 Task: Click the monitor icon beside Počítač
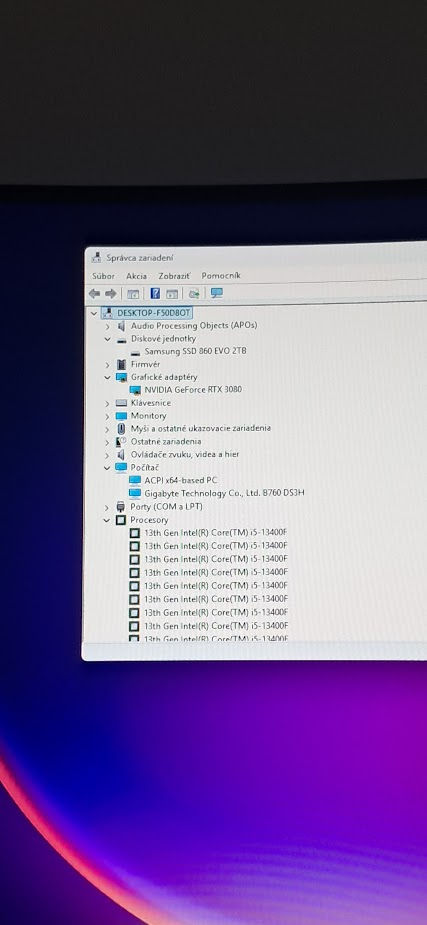121,468
